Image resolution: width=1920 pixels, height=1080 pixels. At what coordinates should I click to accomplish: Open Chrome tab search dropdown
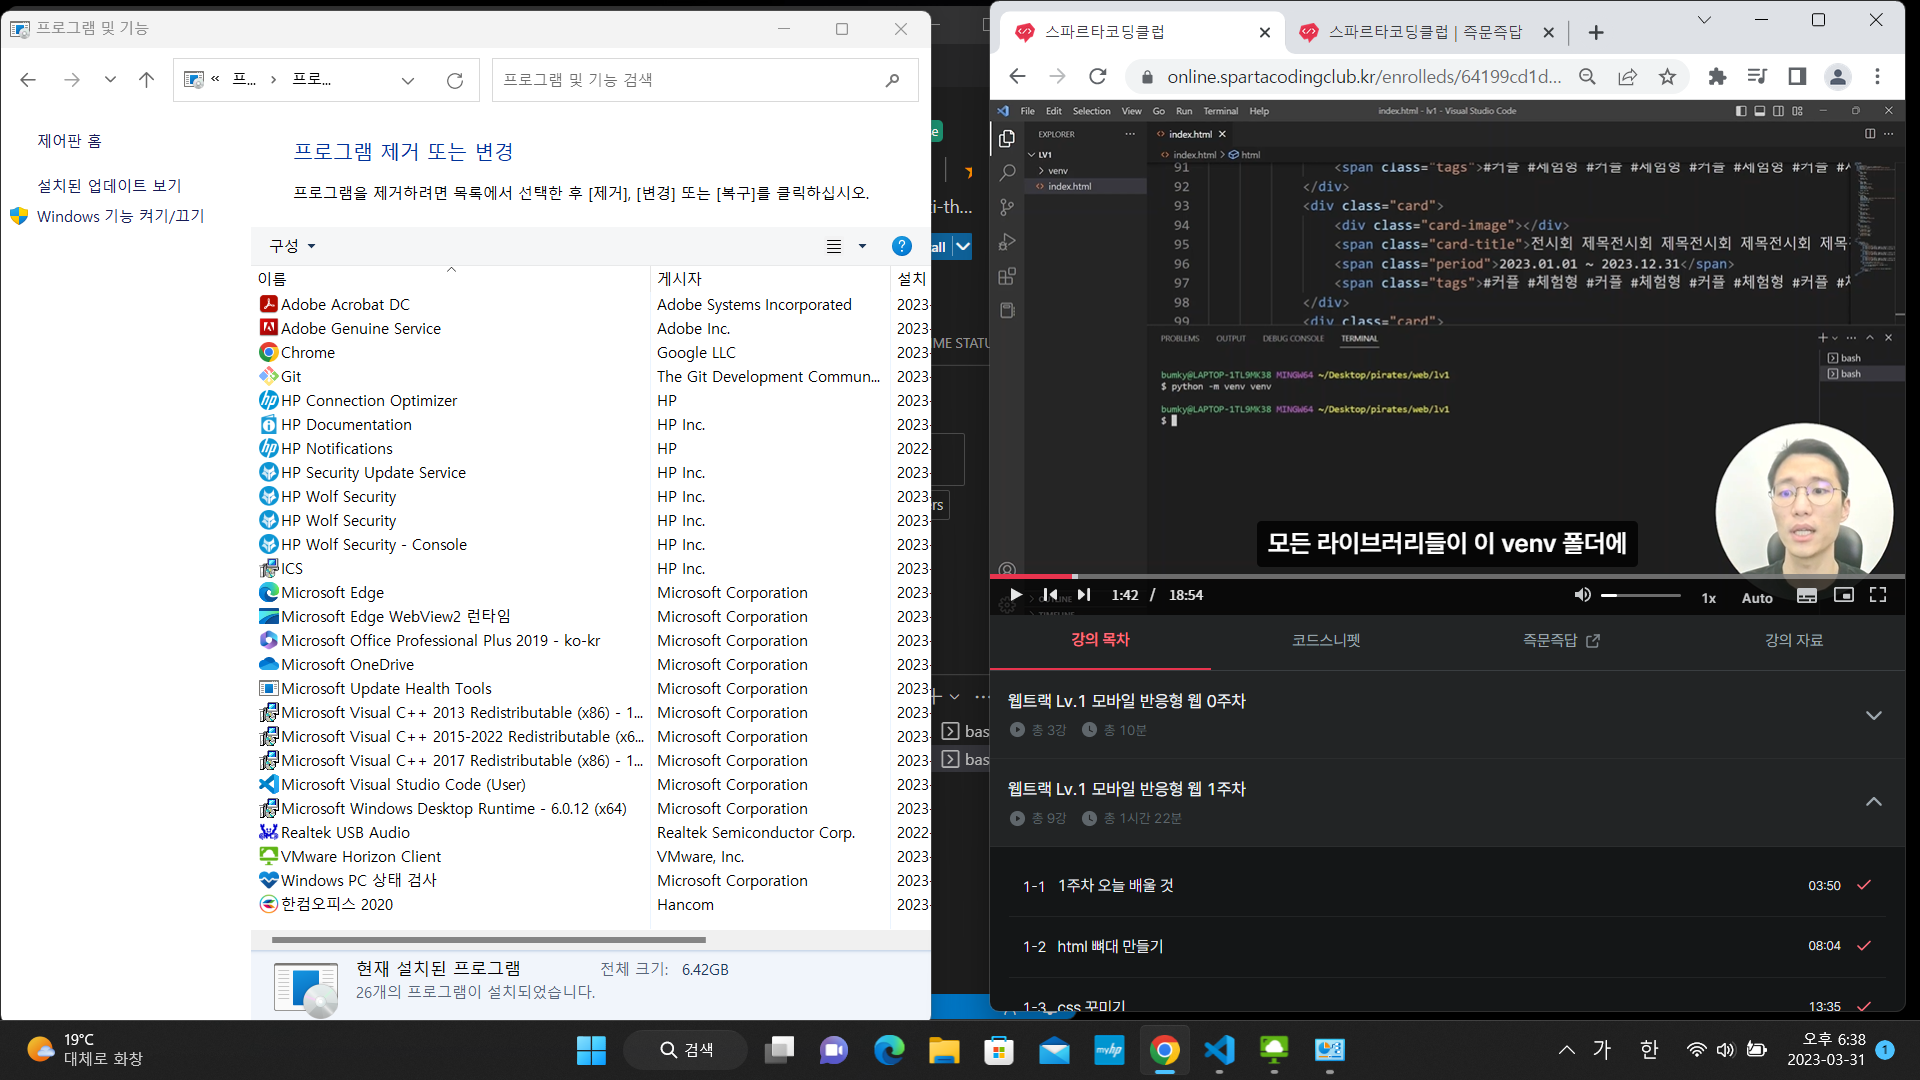tap(1704, 19)
